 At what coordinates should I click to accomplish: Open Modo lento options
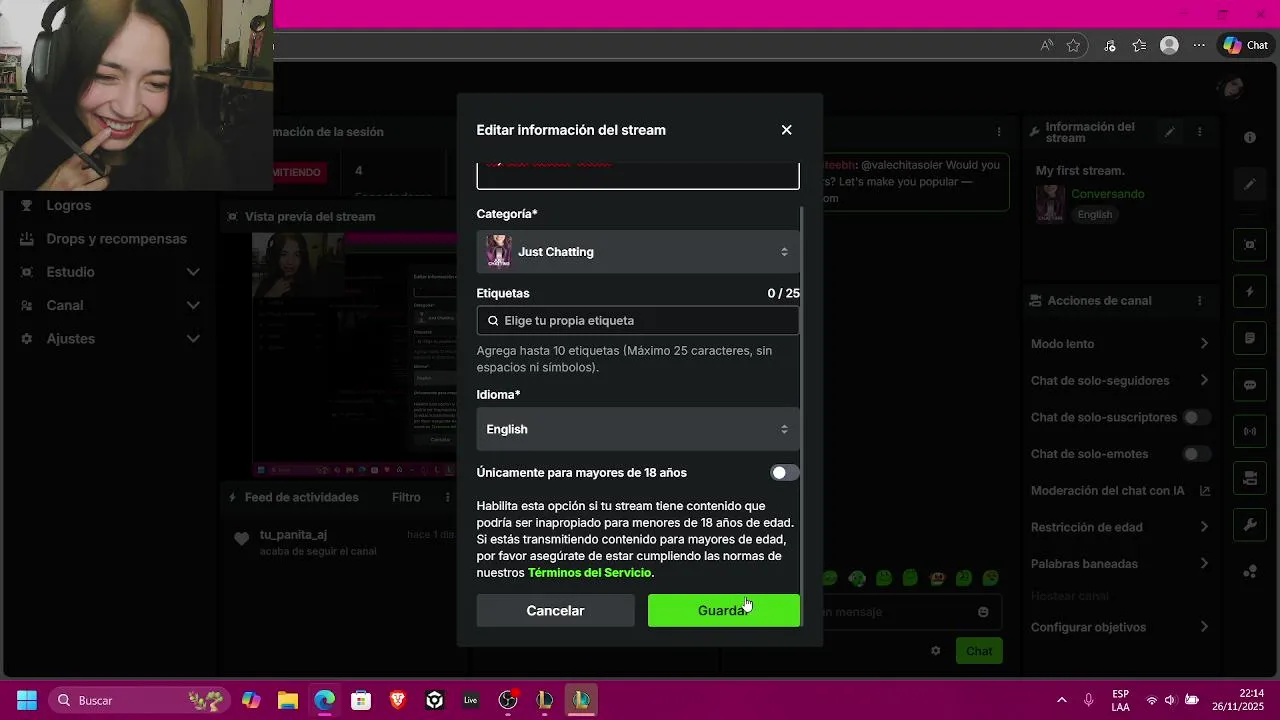[1120, 344]
